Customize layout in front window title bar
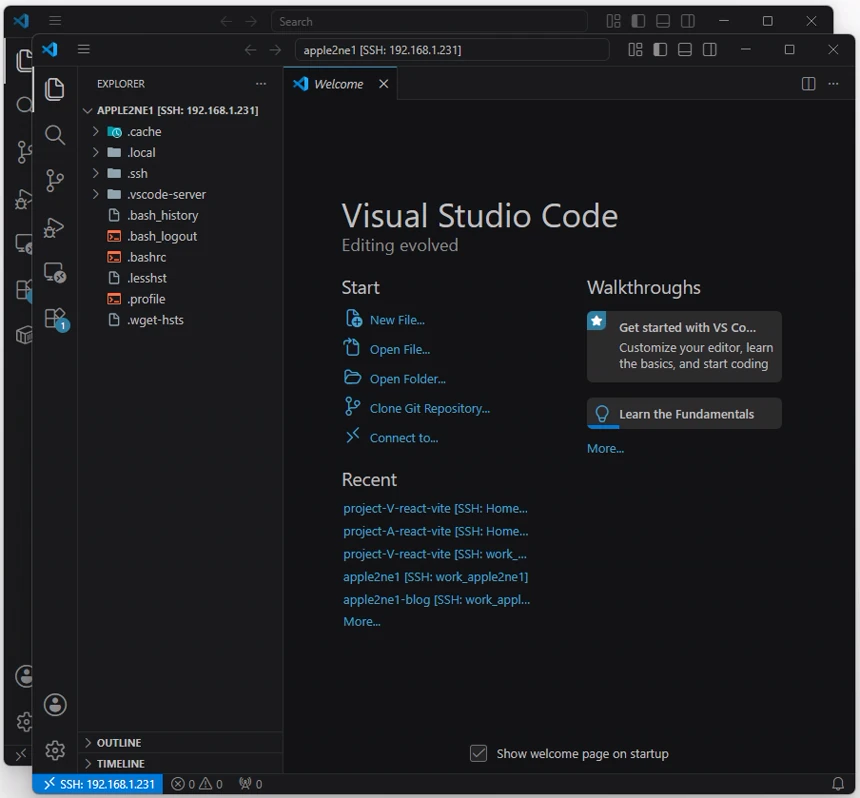 (635, 50)
